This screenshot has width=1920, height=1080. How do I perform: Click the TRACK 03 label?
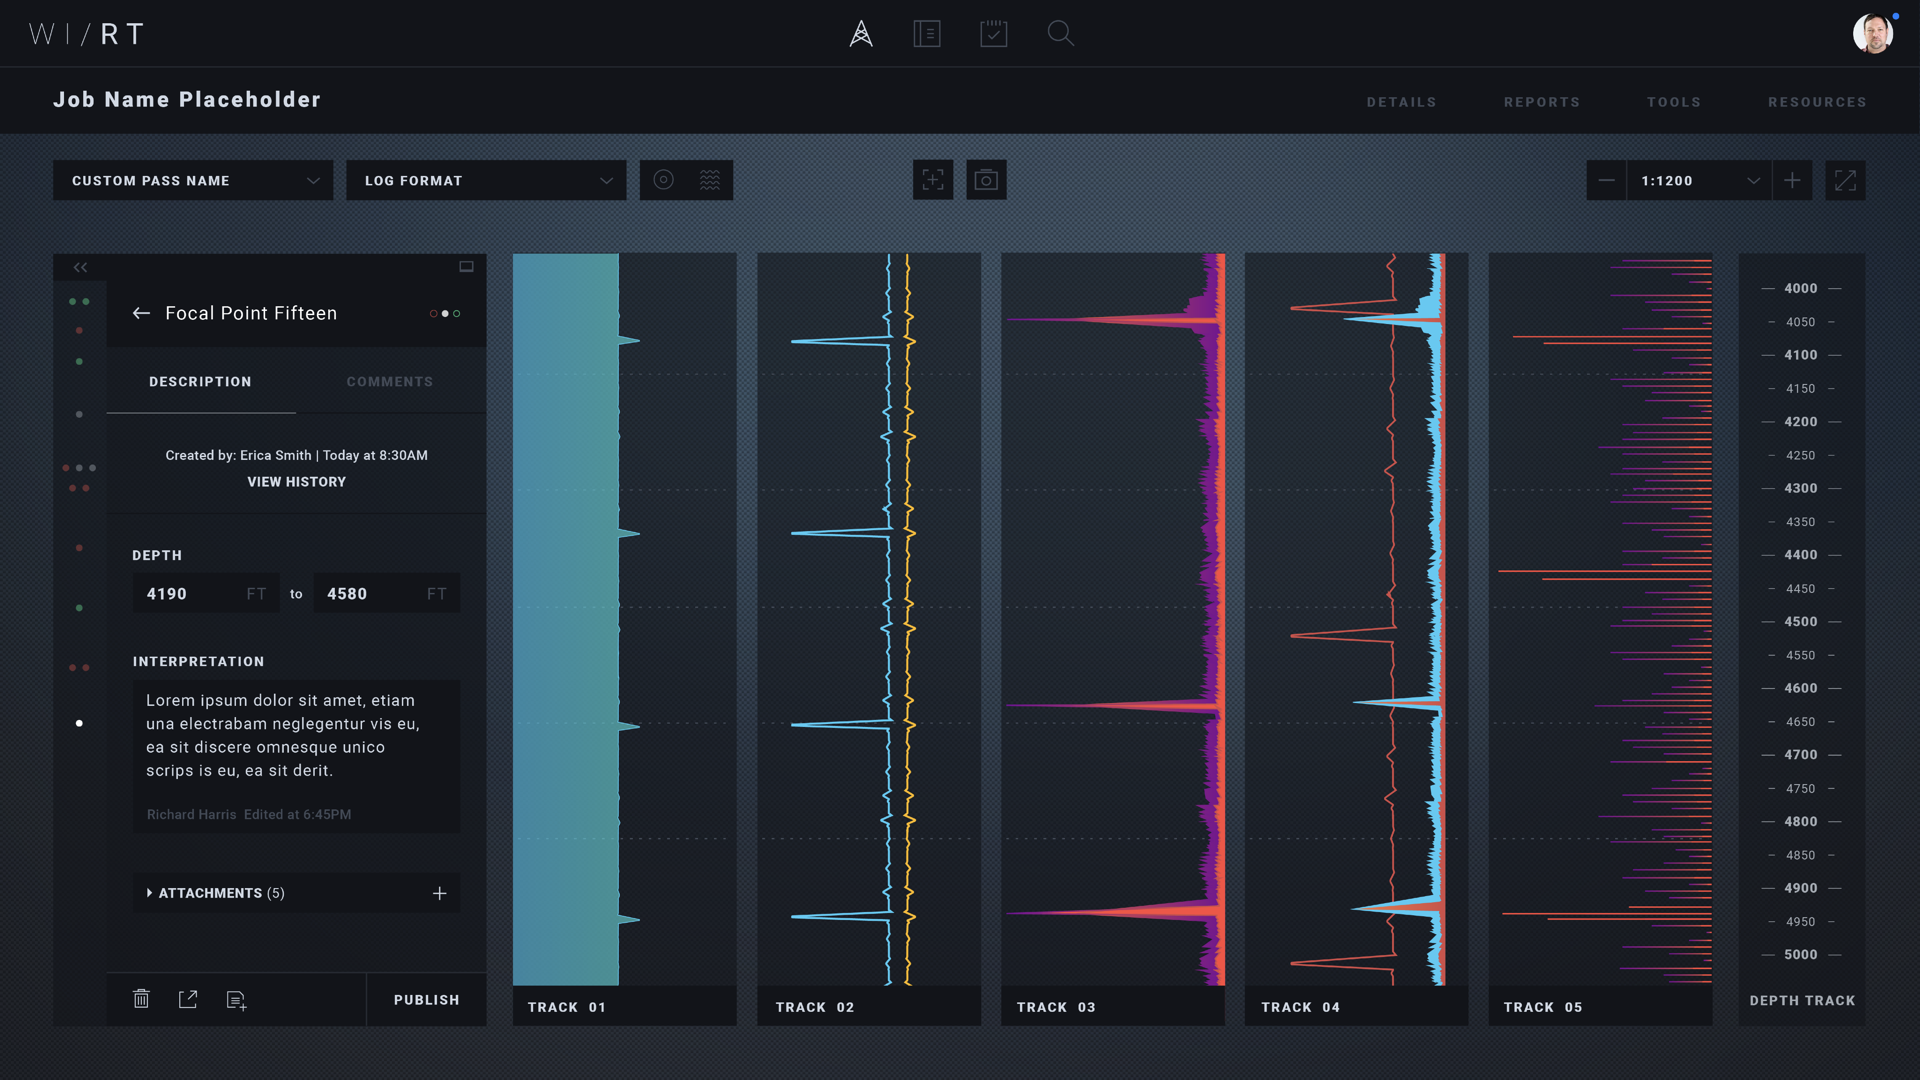coord(1056,1007)
